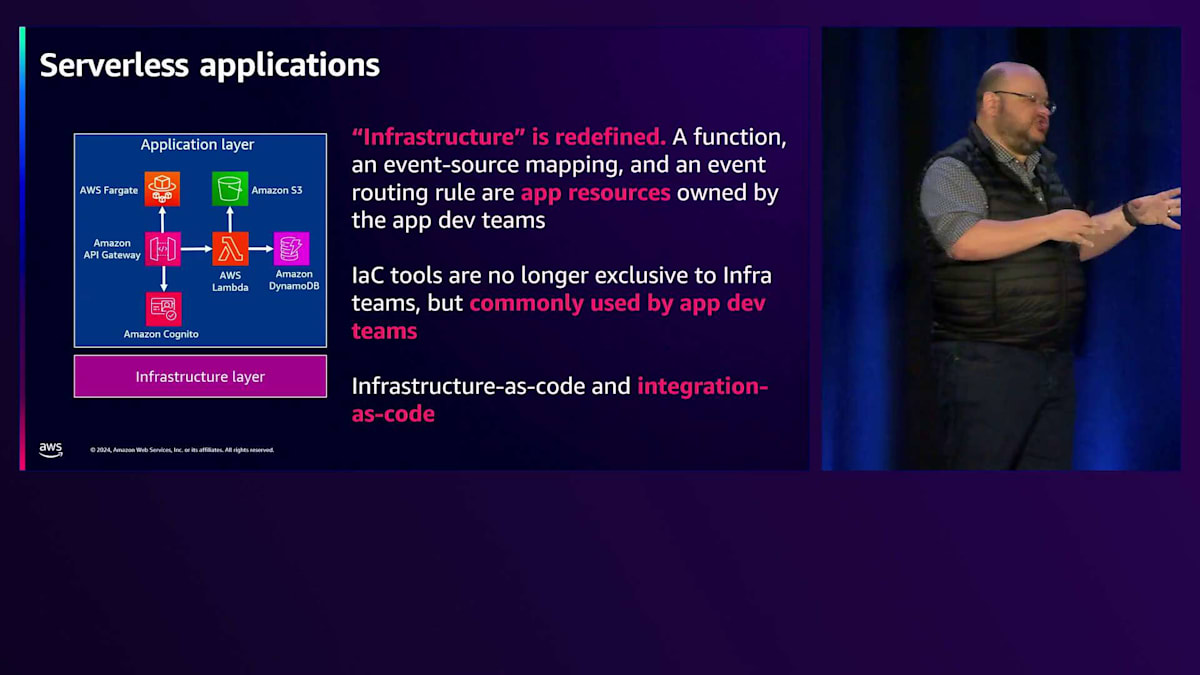This screenshot has height=675, width=1200.
Task: Click the "Amazon S3" label
Action: pos(277,190)
